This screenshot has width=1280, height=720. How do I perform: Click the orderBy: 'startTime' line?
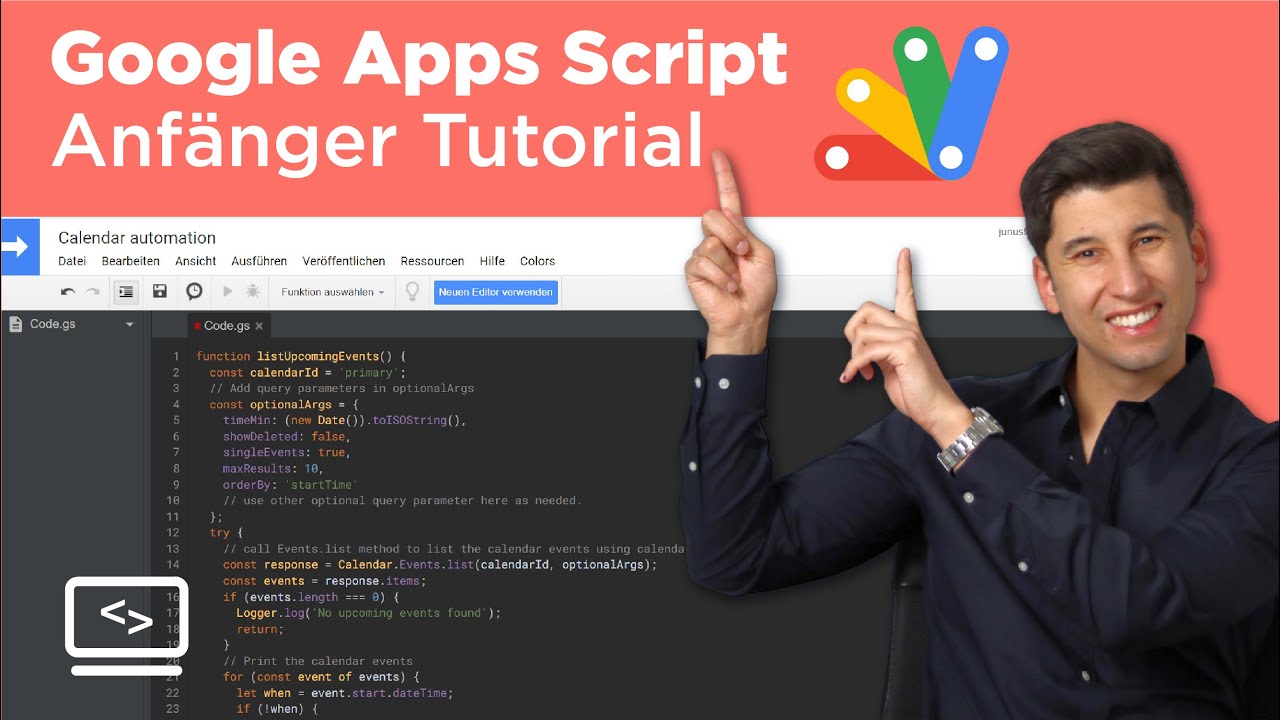click(290, 484)
